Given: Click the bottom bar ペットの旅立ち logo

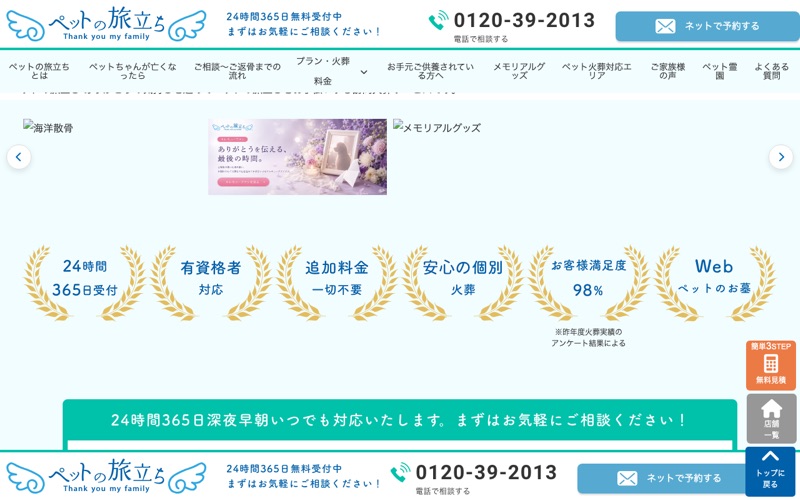Looking at the screenshot, I should coord(106,476).
